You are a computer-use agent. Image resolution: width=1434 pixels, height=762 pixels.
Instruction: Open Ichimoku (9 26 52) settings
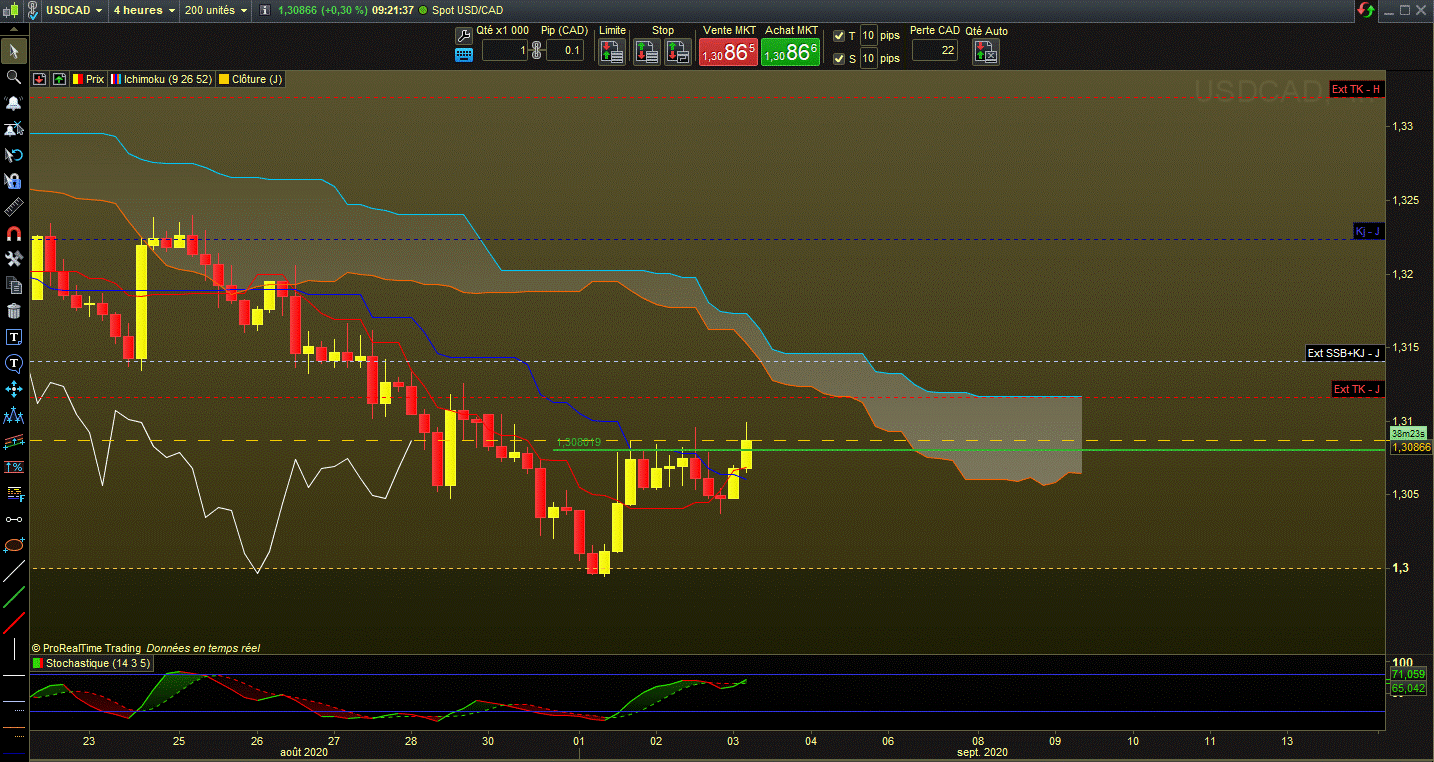tap(161, 79)
